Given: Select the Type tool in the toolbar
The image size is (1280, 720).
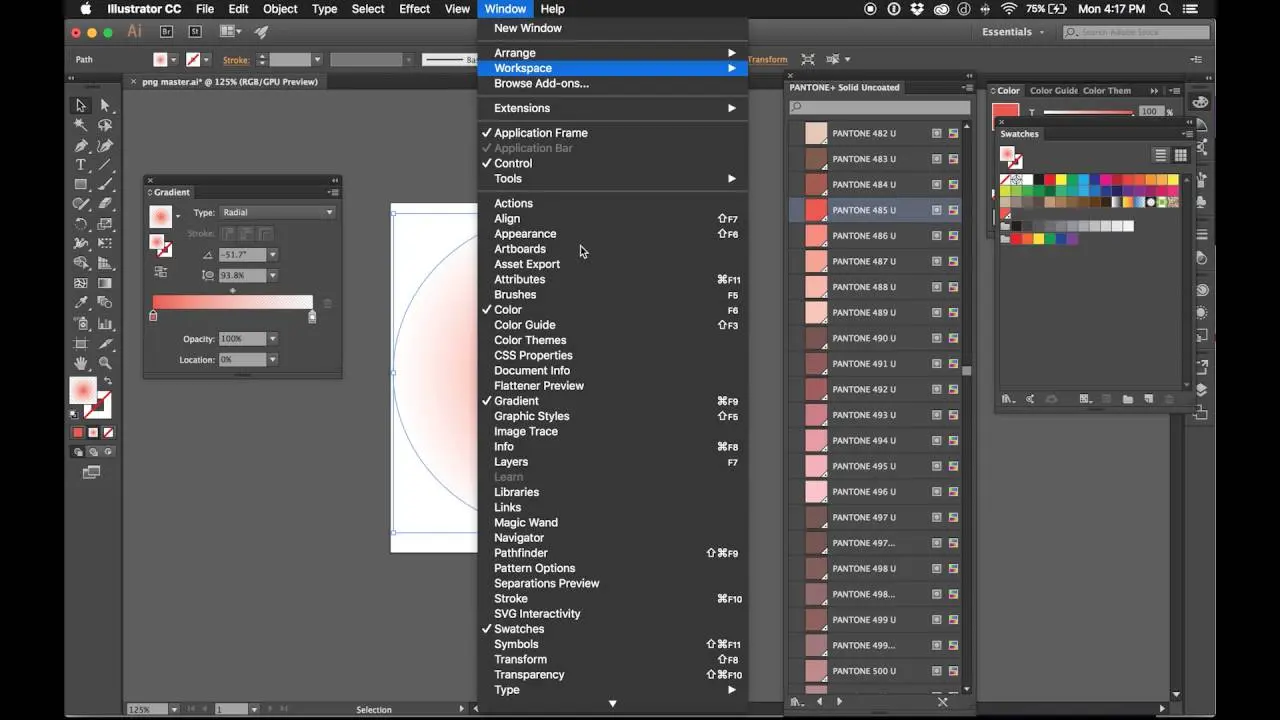Looking at the screenshot, I should [81, 165].
